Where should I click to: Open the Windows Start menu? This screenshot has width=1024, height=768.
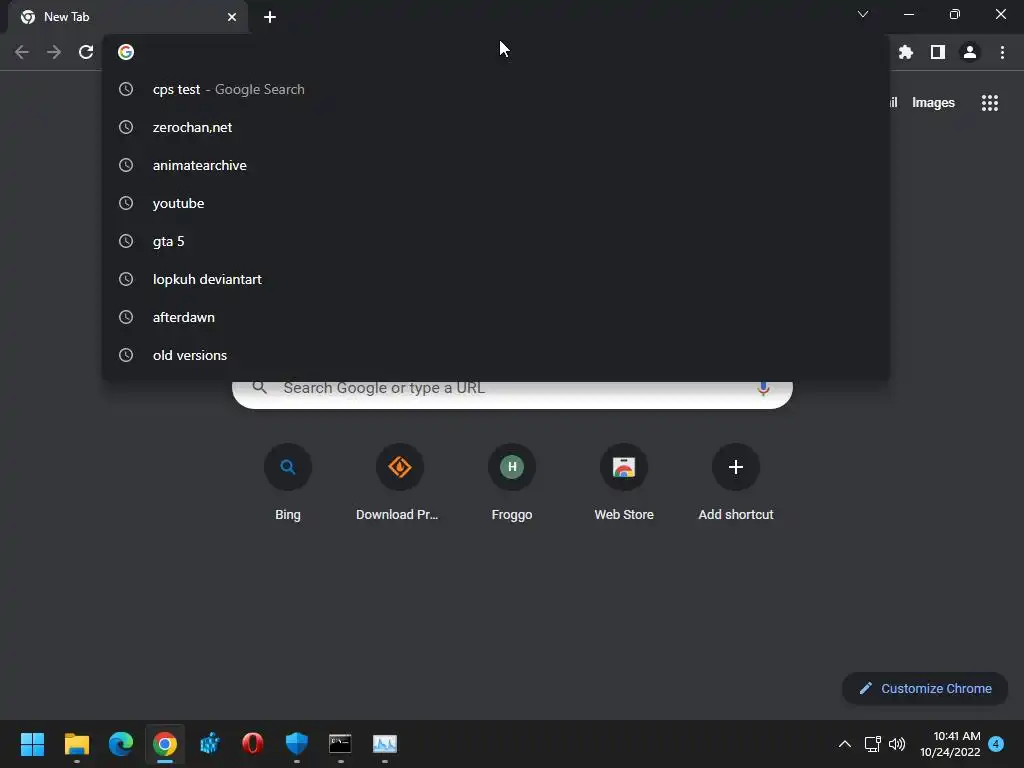tap(32, 744)
